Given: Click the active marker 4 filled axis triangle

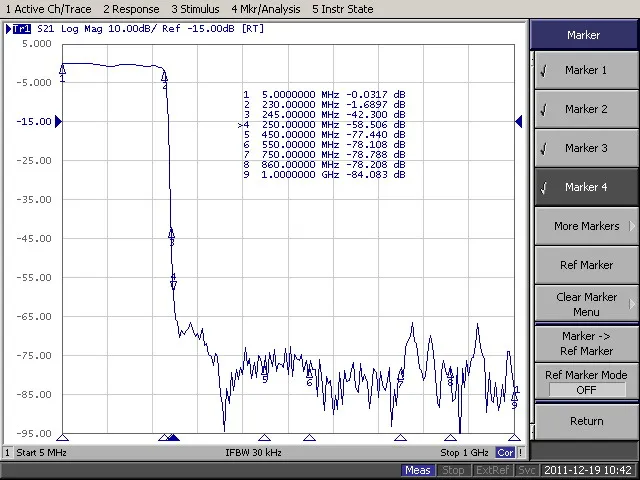Looking at the screenshot, I should (x=174, y=438).
